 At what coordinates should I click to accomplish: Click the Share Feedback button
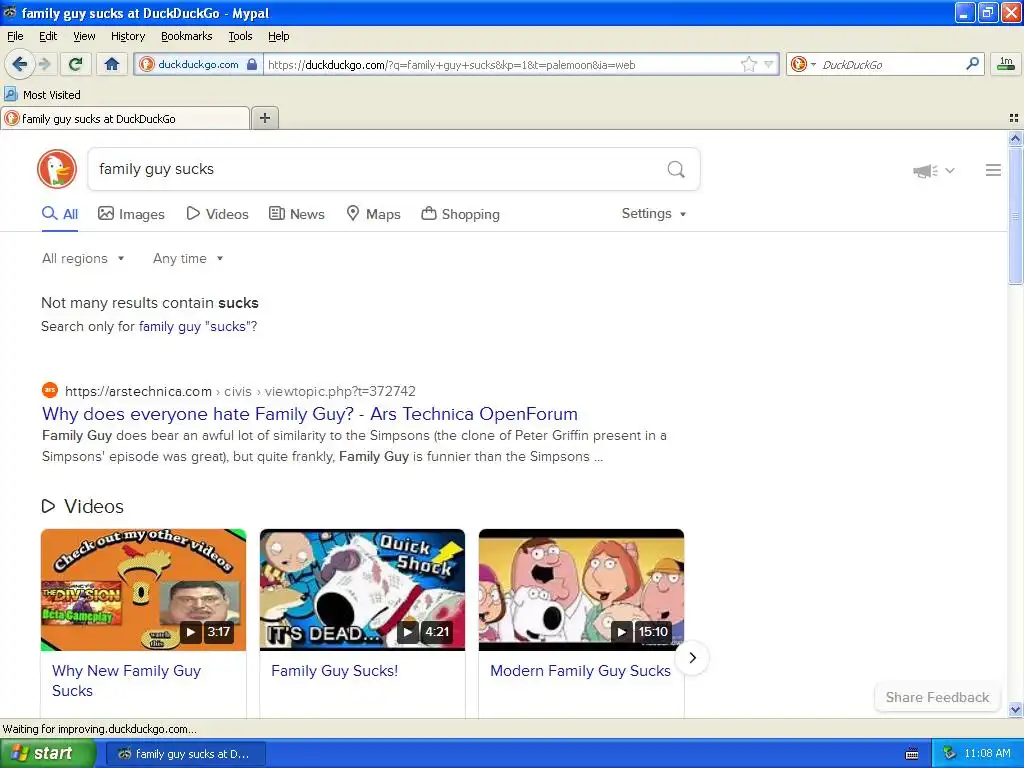(937, 697)
